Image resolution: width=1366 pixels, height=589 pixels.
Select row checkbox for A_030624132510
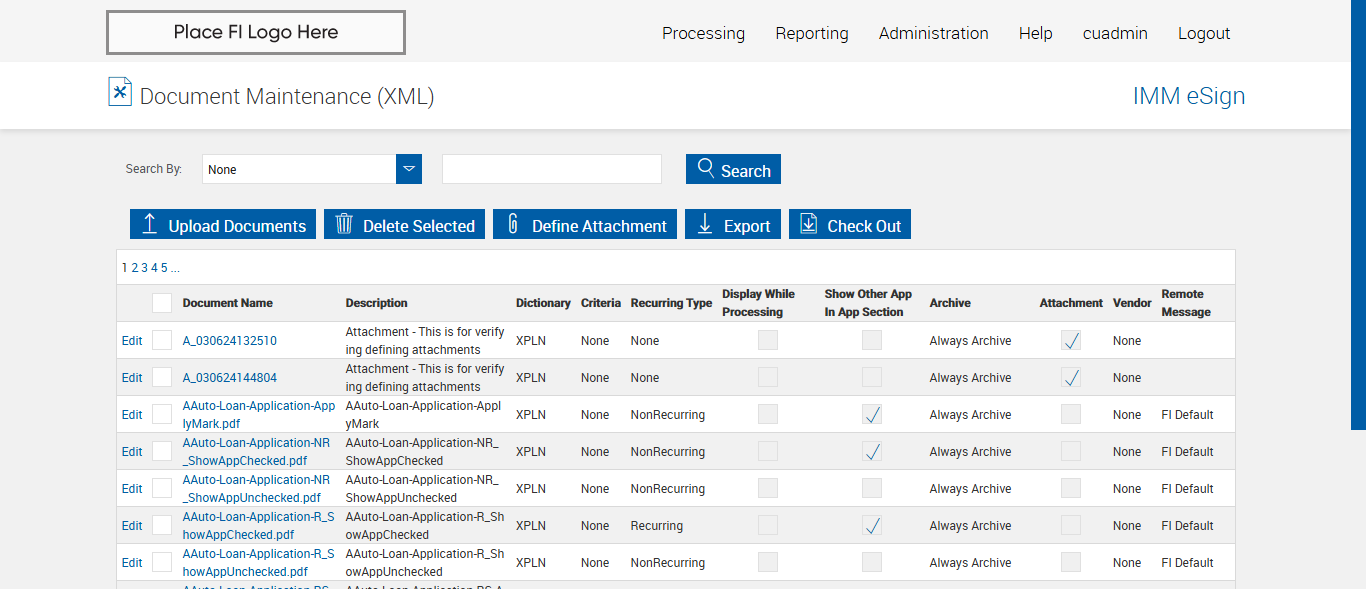click(x=162, y=340)
